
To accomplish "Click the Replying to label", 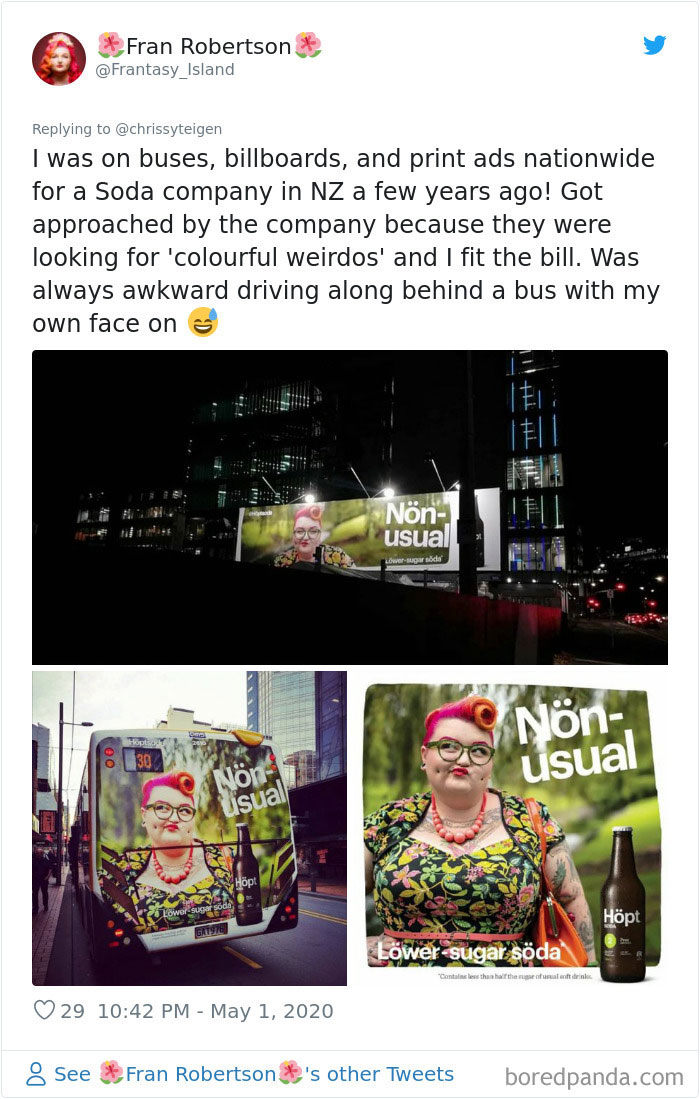I will [71, 129].
